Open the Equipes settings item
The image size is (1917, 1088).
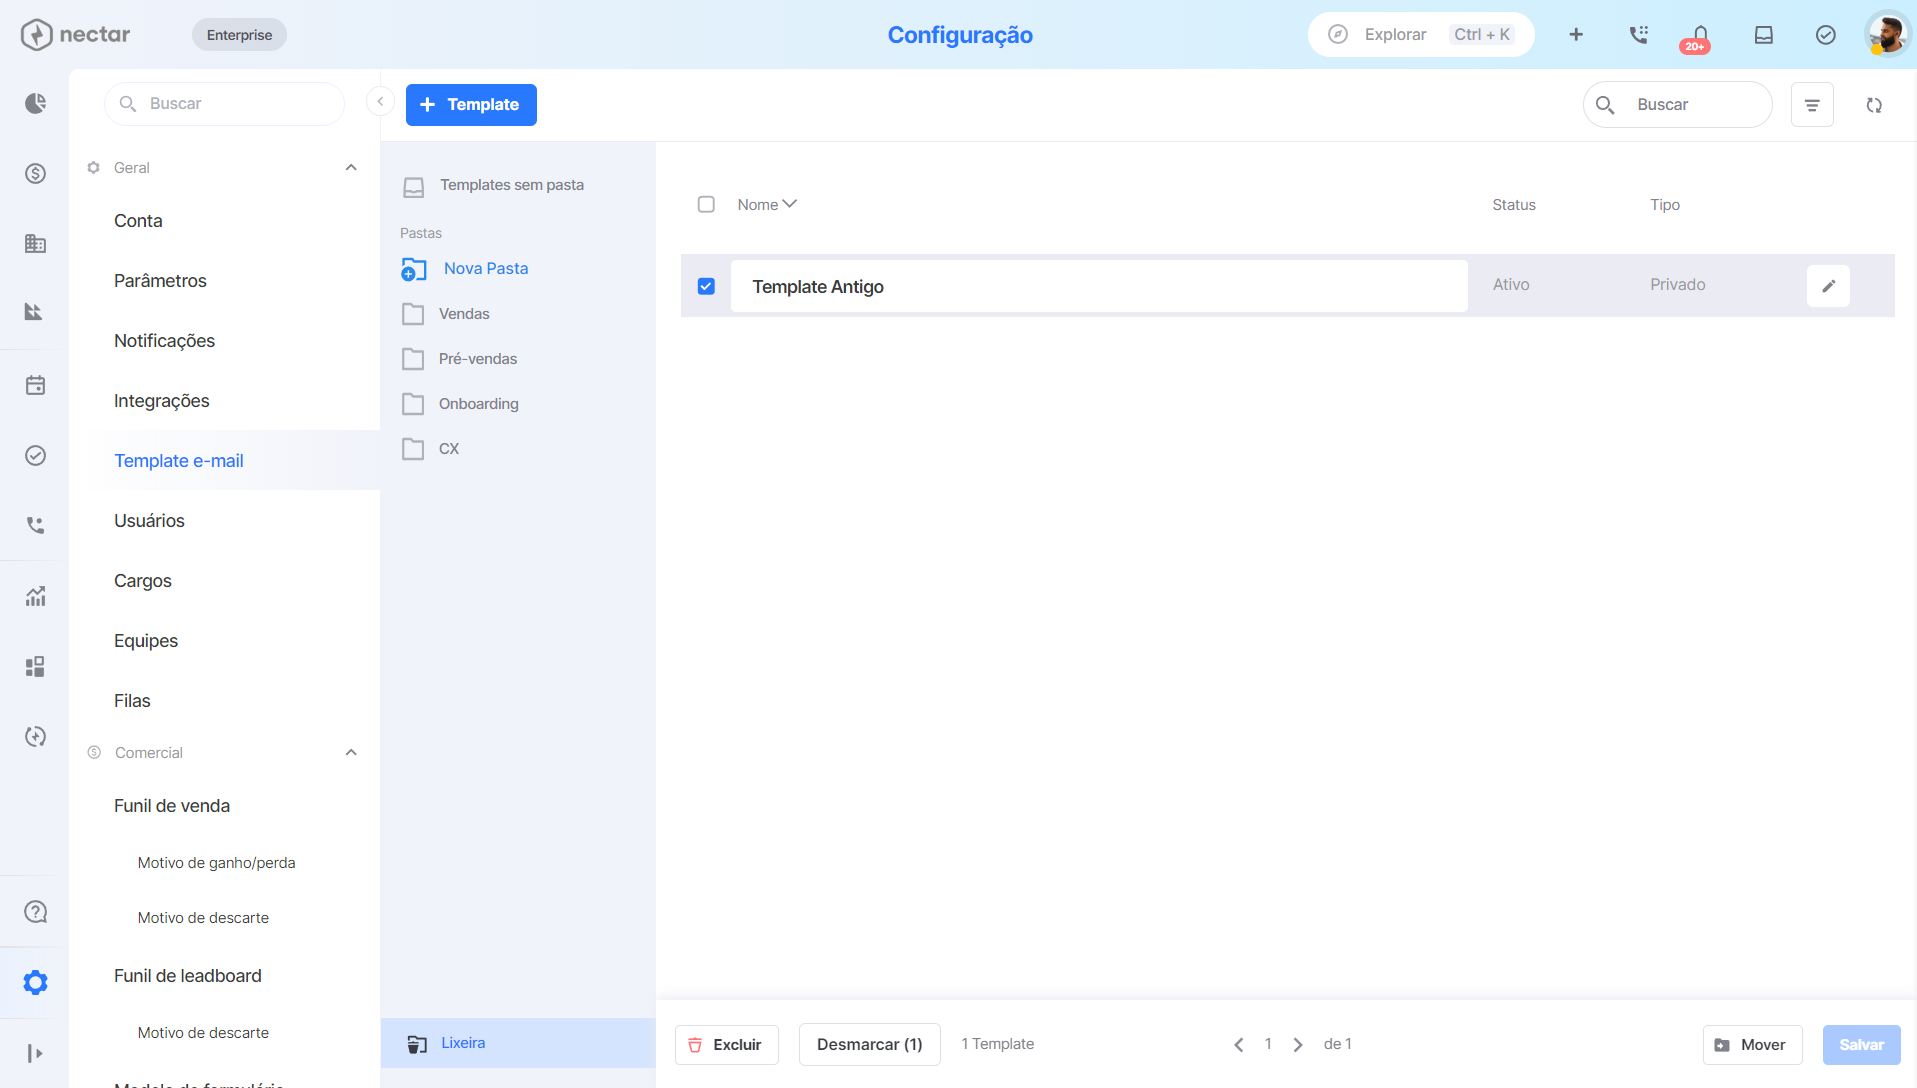click(146, 641)
